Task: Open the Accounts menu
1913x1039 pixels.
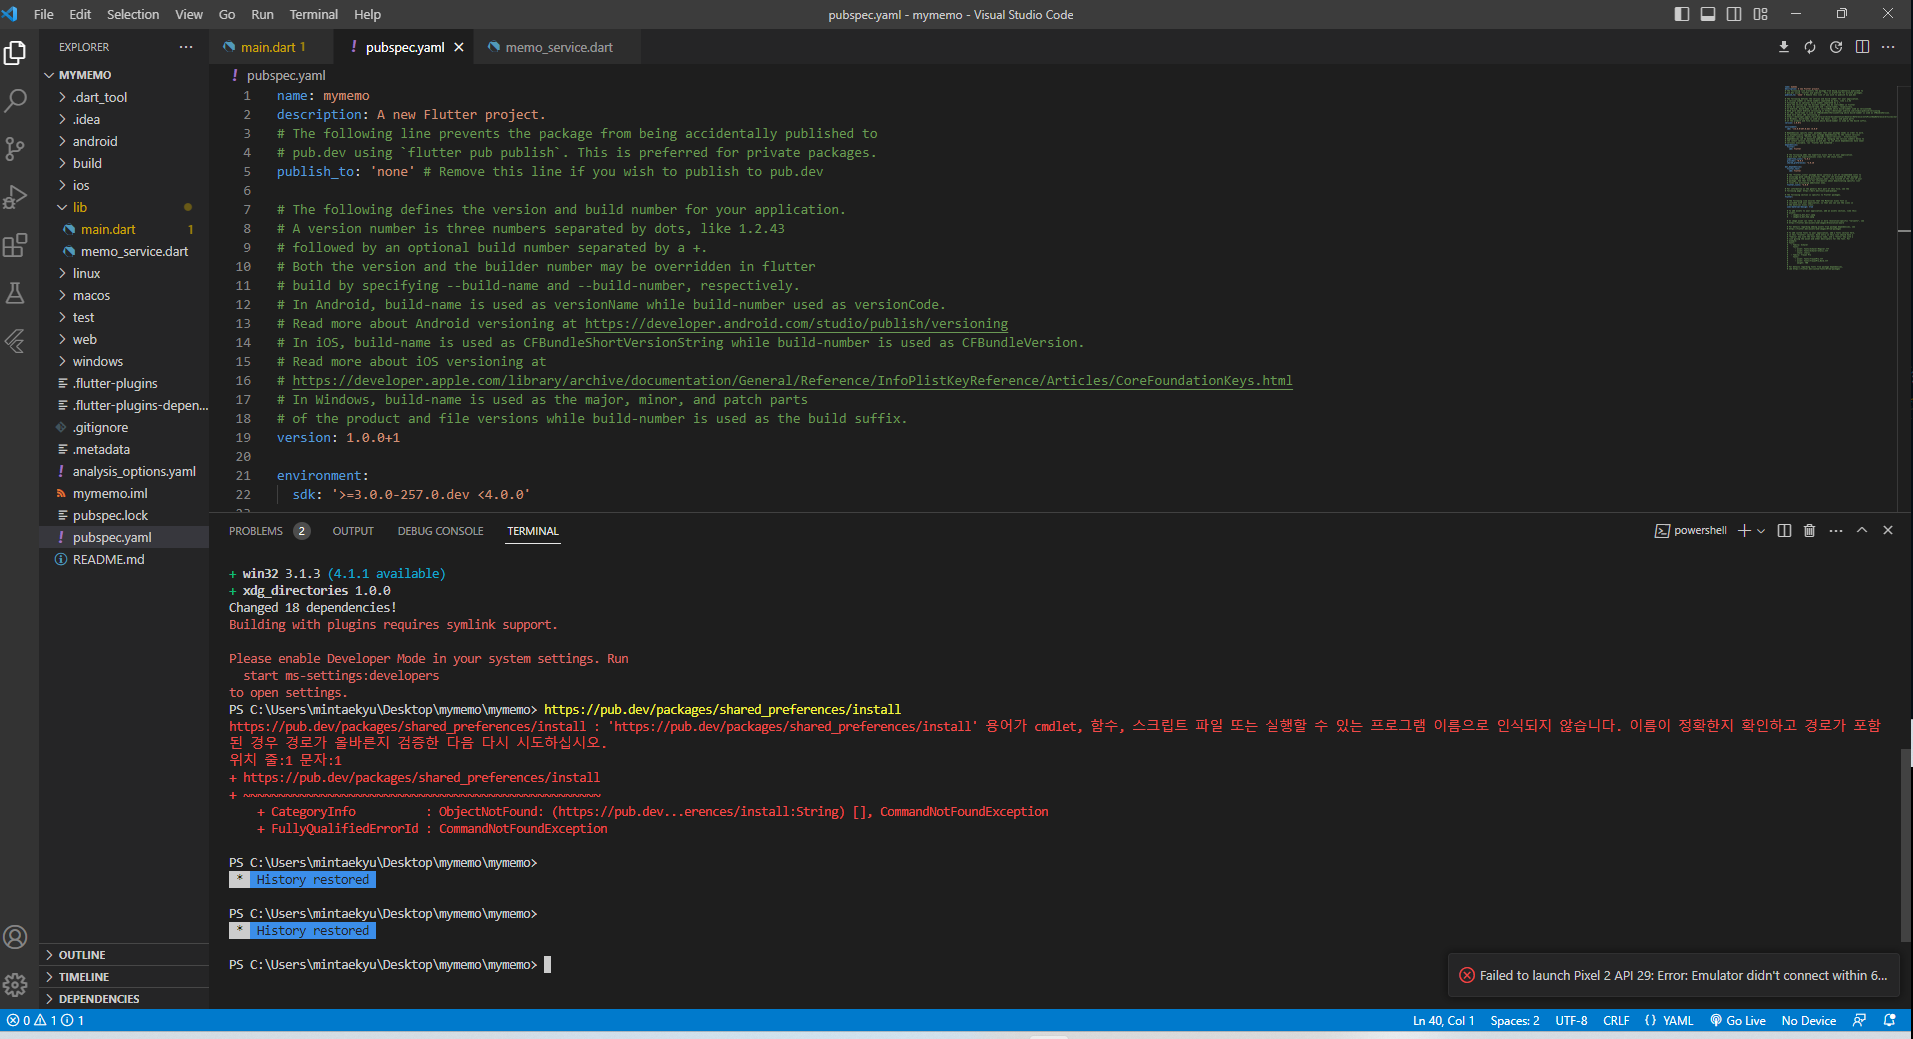Action: [15, 937]
